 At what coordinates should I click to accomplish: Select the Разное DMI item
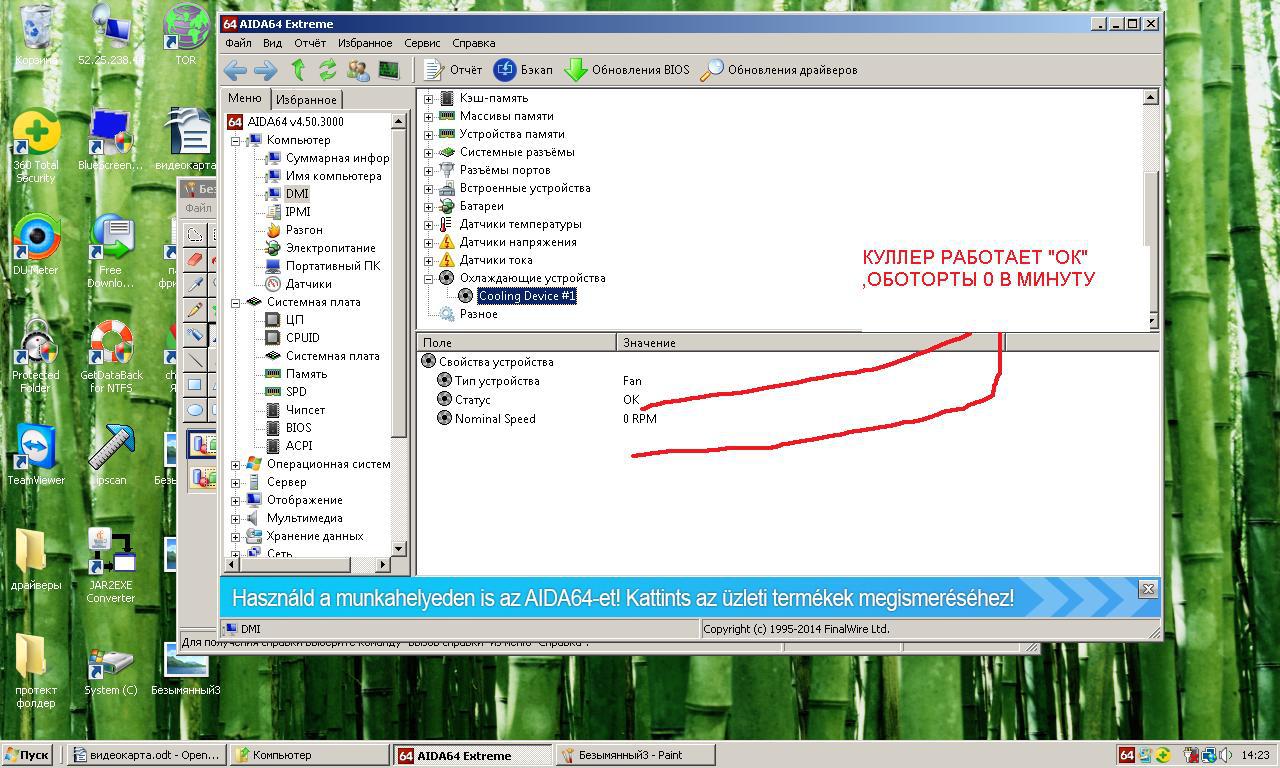[478, 314]
